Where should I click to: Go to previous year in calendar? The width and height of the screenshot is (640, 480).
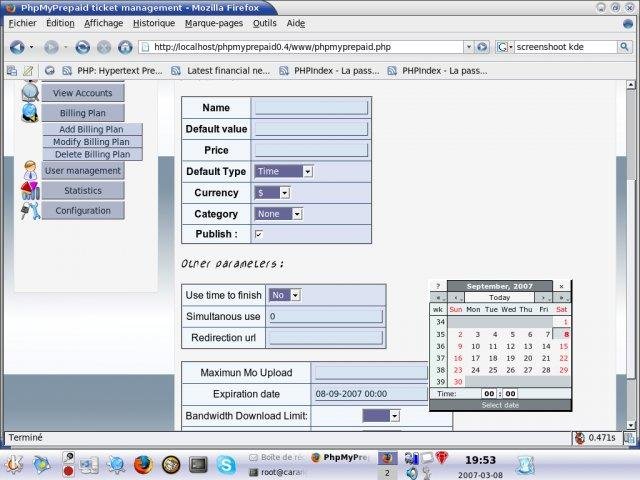[439, 298]
